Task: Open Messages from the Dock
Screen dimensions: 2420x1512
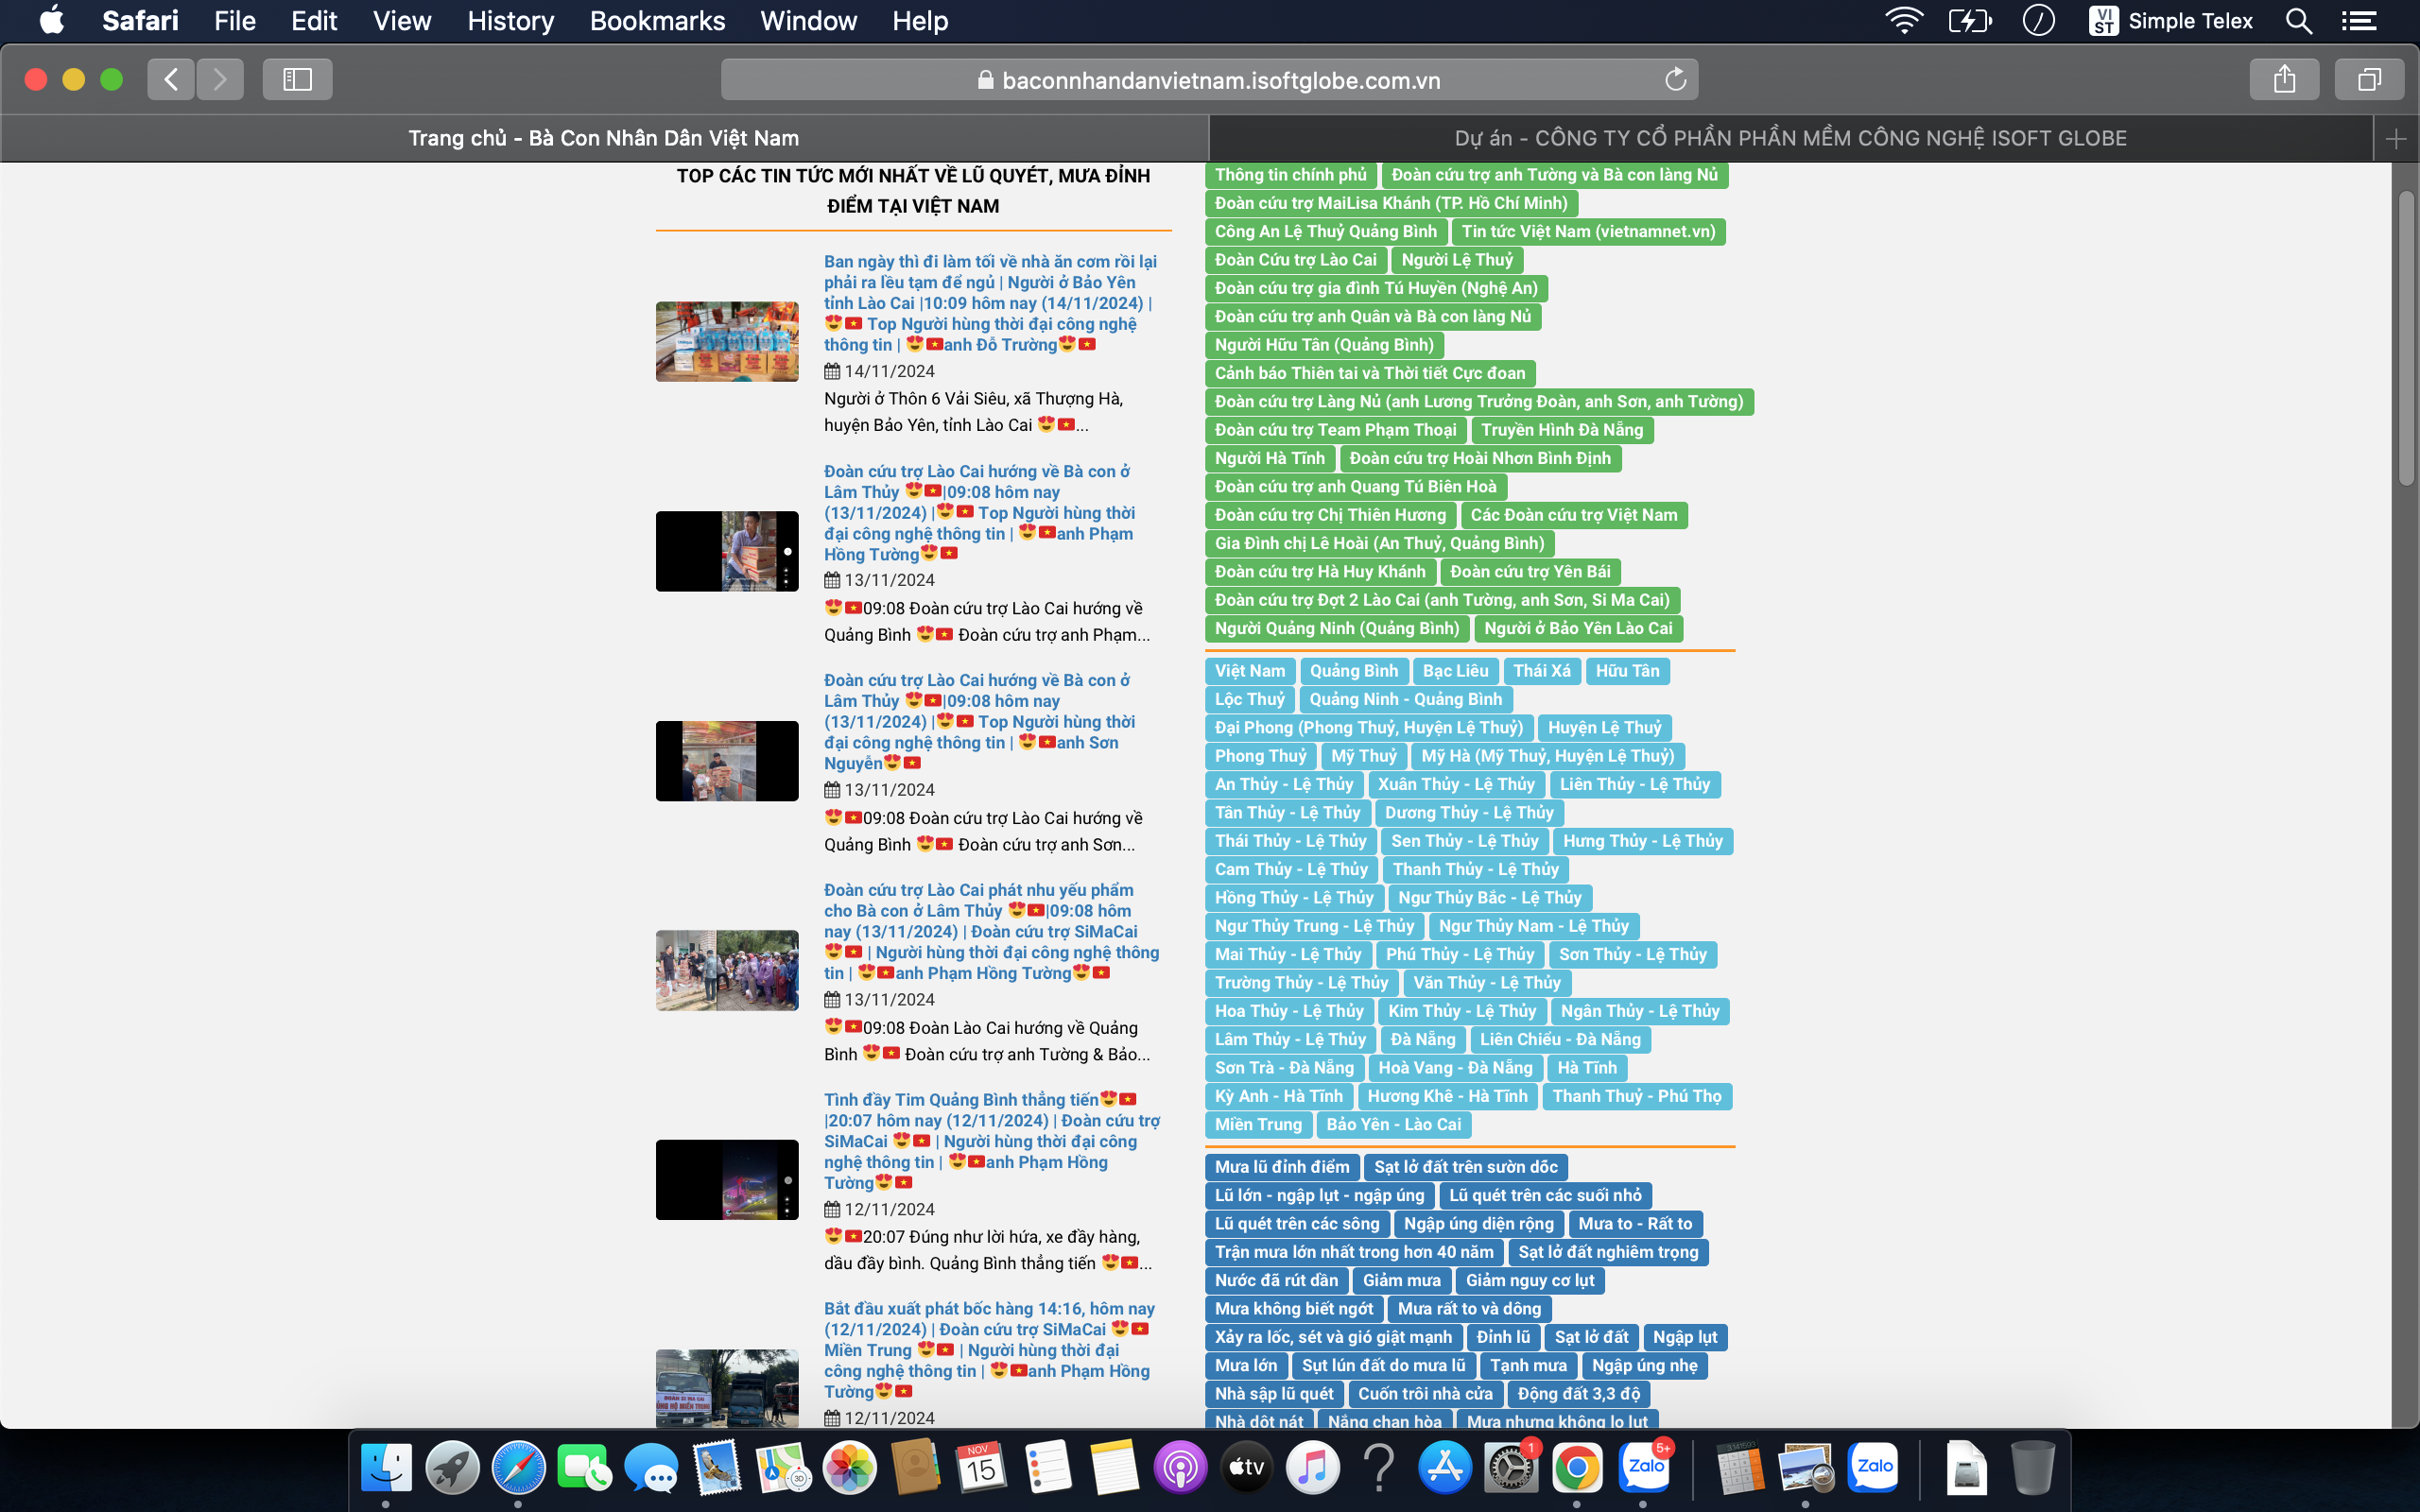Action: coord(650,1467)
